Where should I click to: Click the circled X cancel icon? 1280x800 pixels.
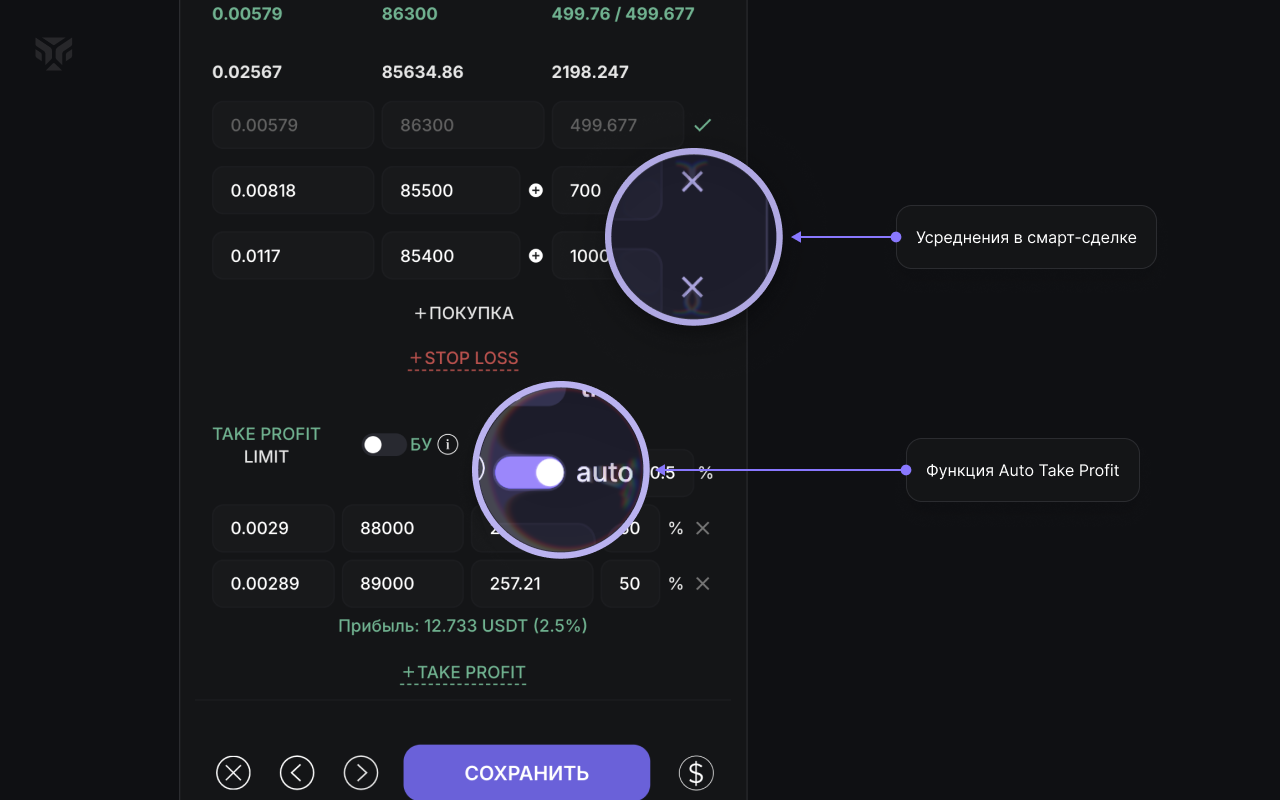coord(233,773)
